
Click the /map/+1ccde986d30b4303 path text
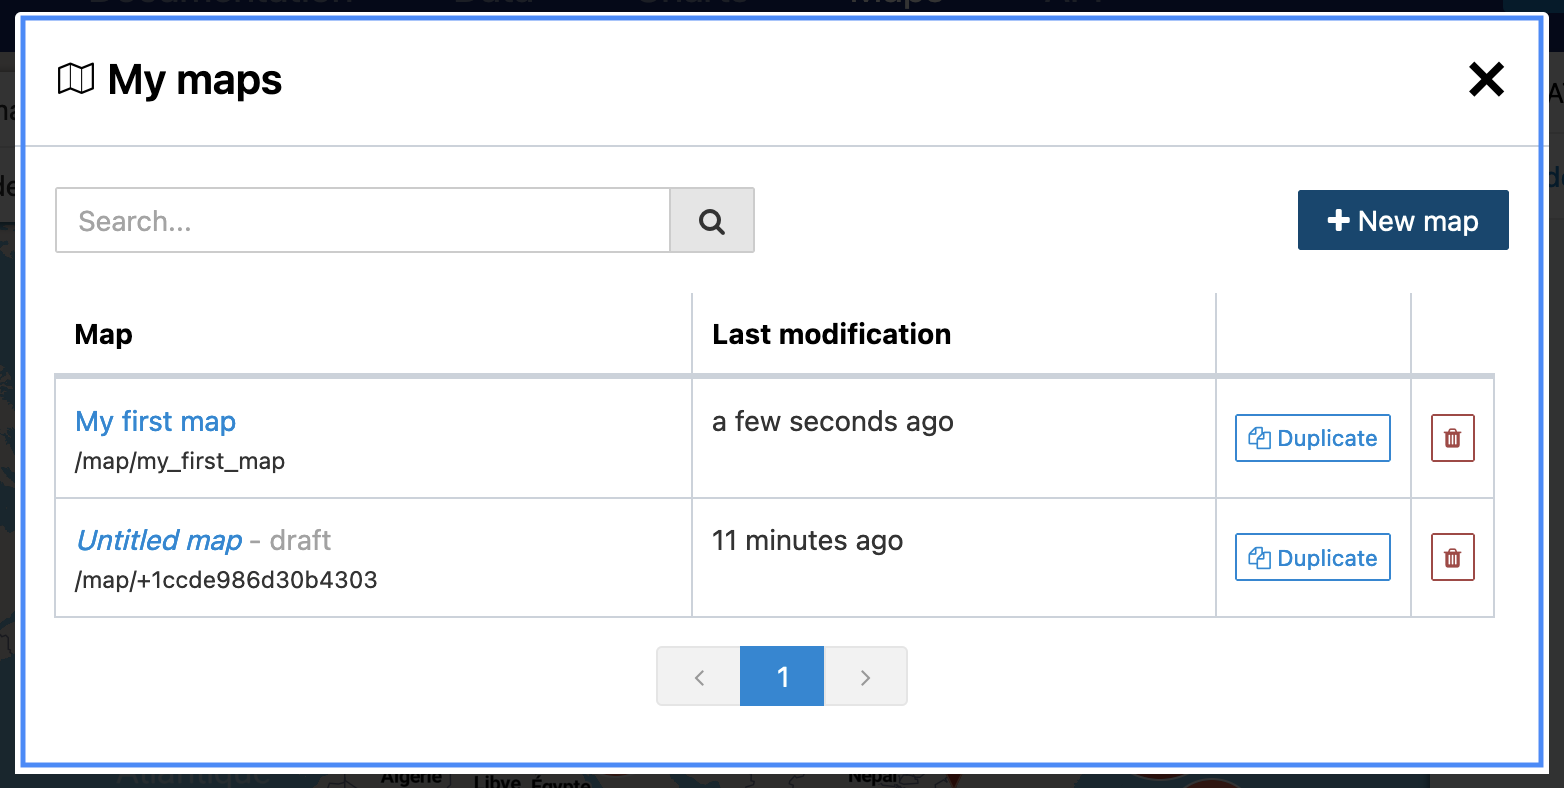(226, 580)
